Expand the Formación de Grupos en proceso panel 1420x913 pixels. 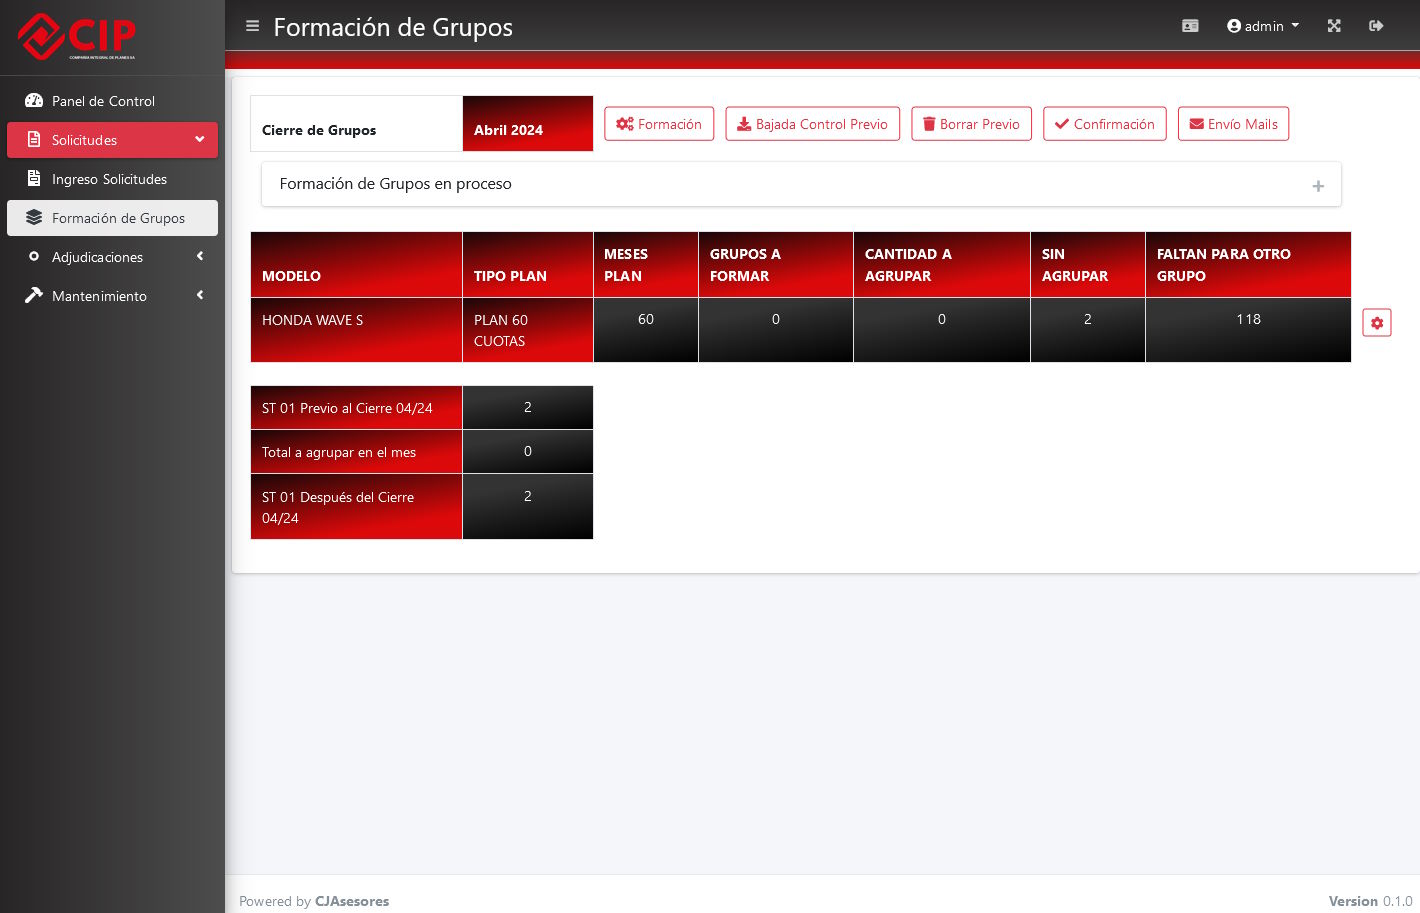(x=1317, y=186)
